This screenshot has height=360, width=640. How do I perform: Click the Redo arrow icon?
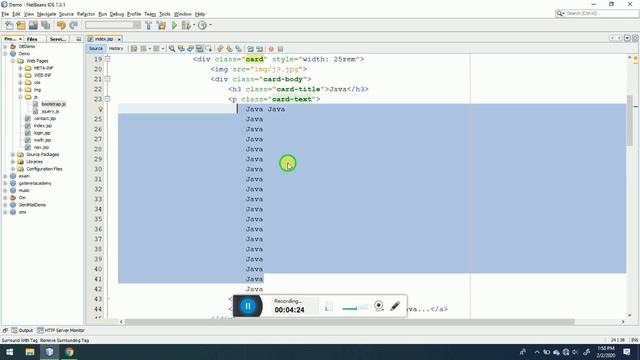point(73,25)
